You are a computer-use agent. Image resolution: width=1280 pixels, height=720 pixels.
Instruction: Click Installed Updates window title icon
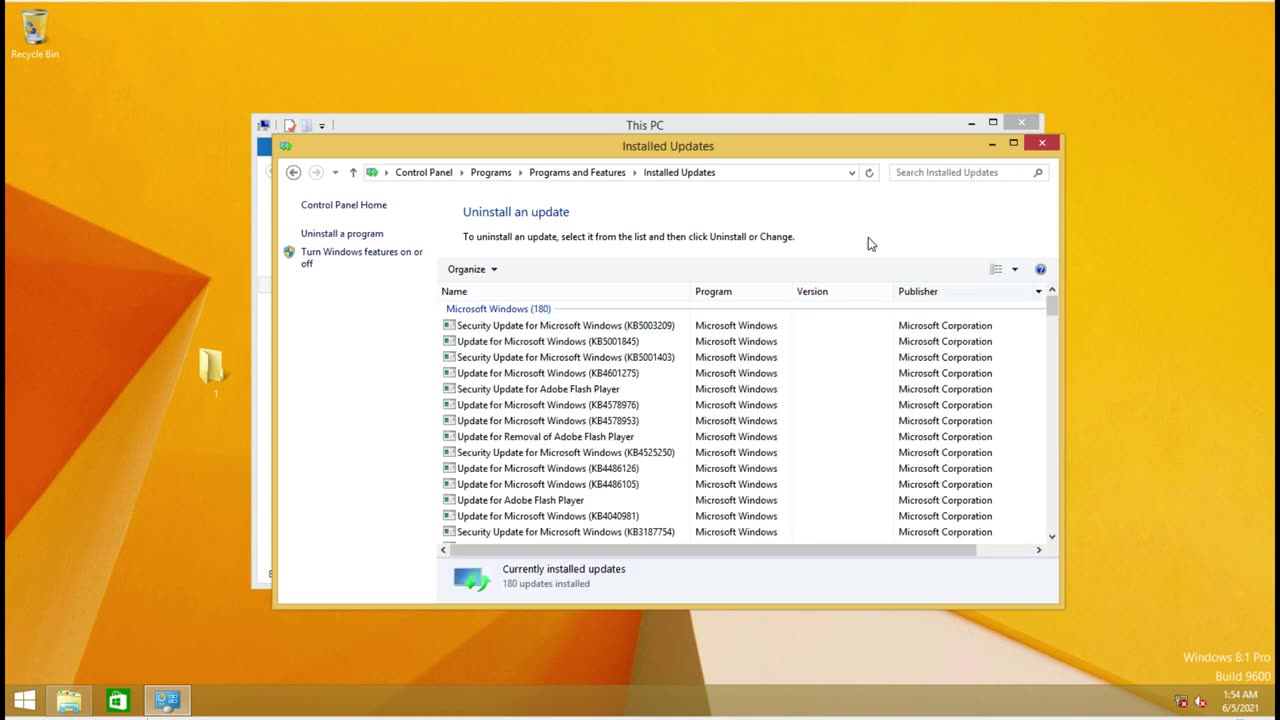click(286, 146)
